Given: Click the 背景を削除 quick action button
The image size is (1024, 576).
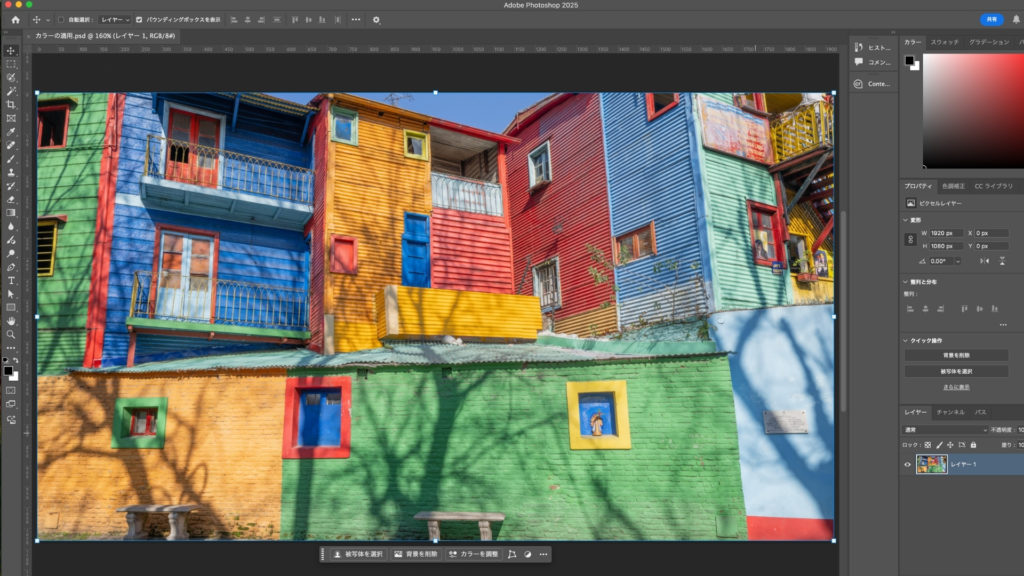Looking at the screenshot, I should click(957, 355).
